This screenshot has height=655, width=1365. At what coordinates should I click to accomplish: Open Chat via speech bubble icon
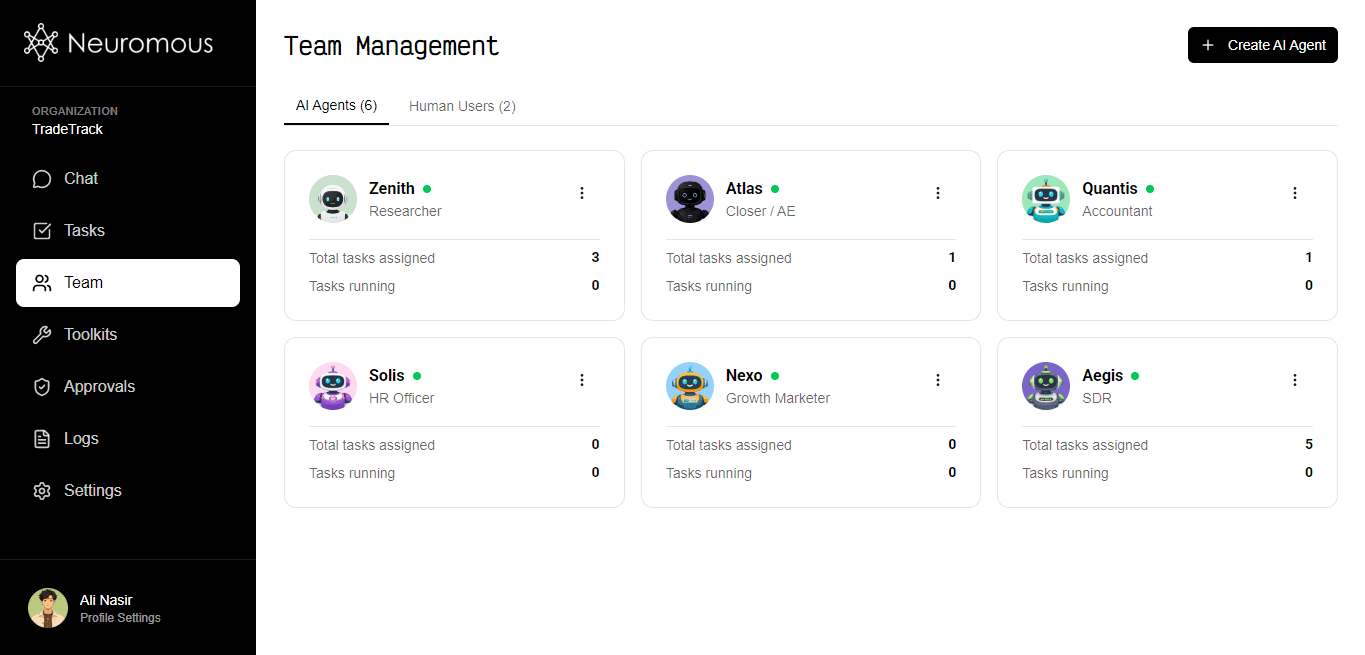[x=42, y=179]
